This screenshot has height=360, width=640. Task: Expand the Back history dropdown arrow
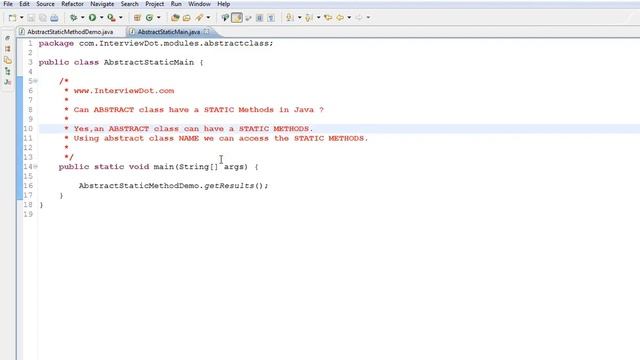click(349, 18)
